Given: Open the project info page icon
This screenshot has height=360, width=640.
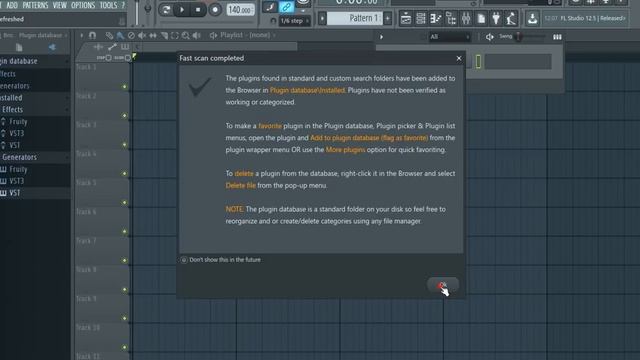Looking at the screenshot, I should [x=481, y=18].
